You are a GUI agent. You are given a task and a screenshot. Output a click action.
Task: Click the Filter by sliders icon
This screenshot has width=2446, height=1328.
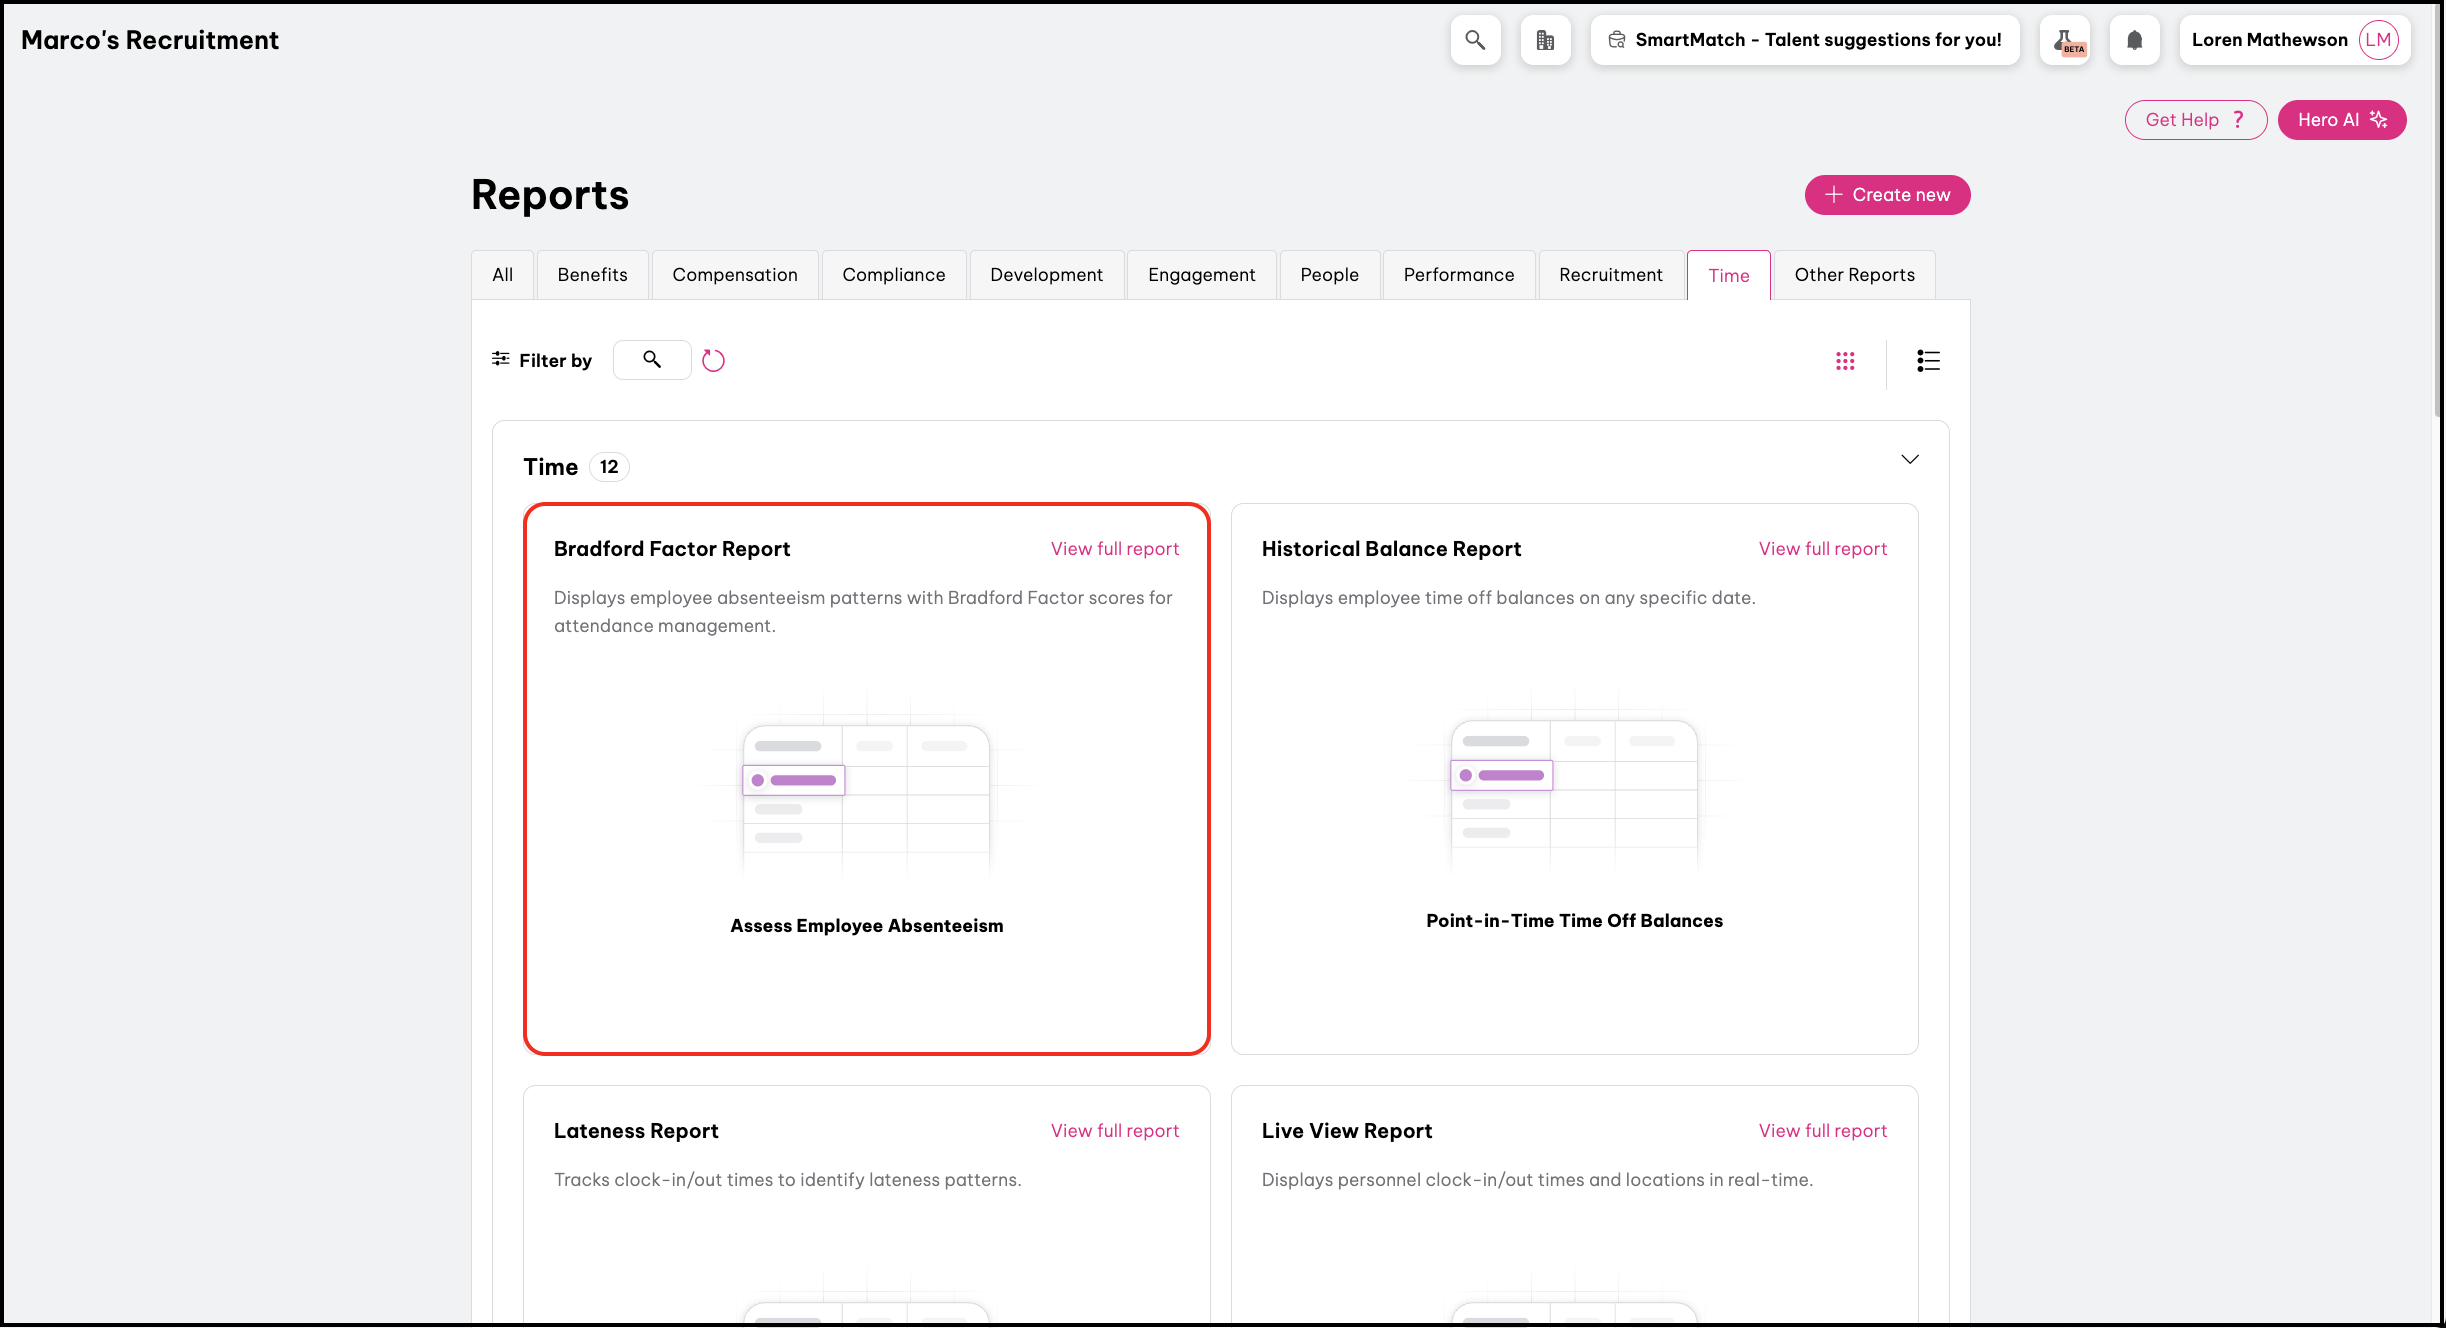point(501,359)
